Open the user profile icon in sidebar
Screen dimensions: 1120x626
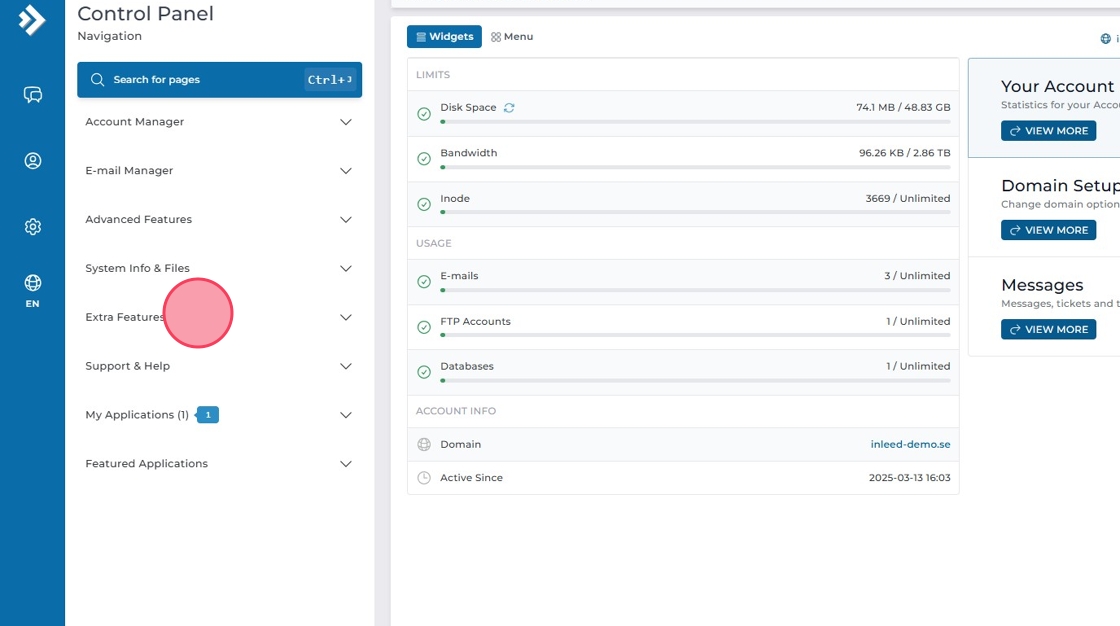pos(33,161)
